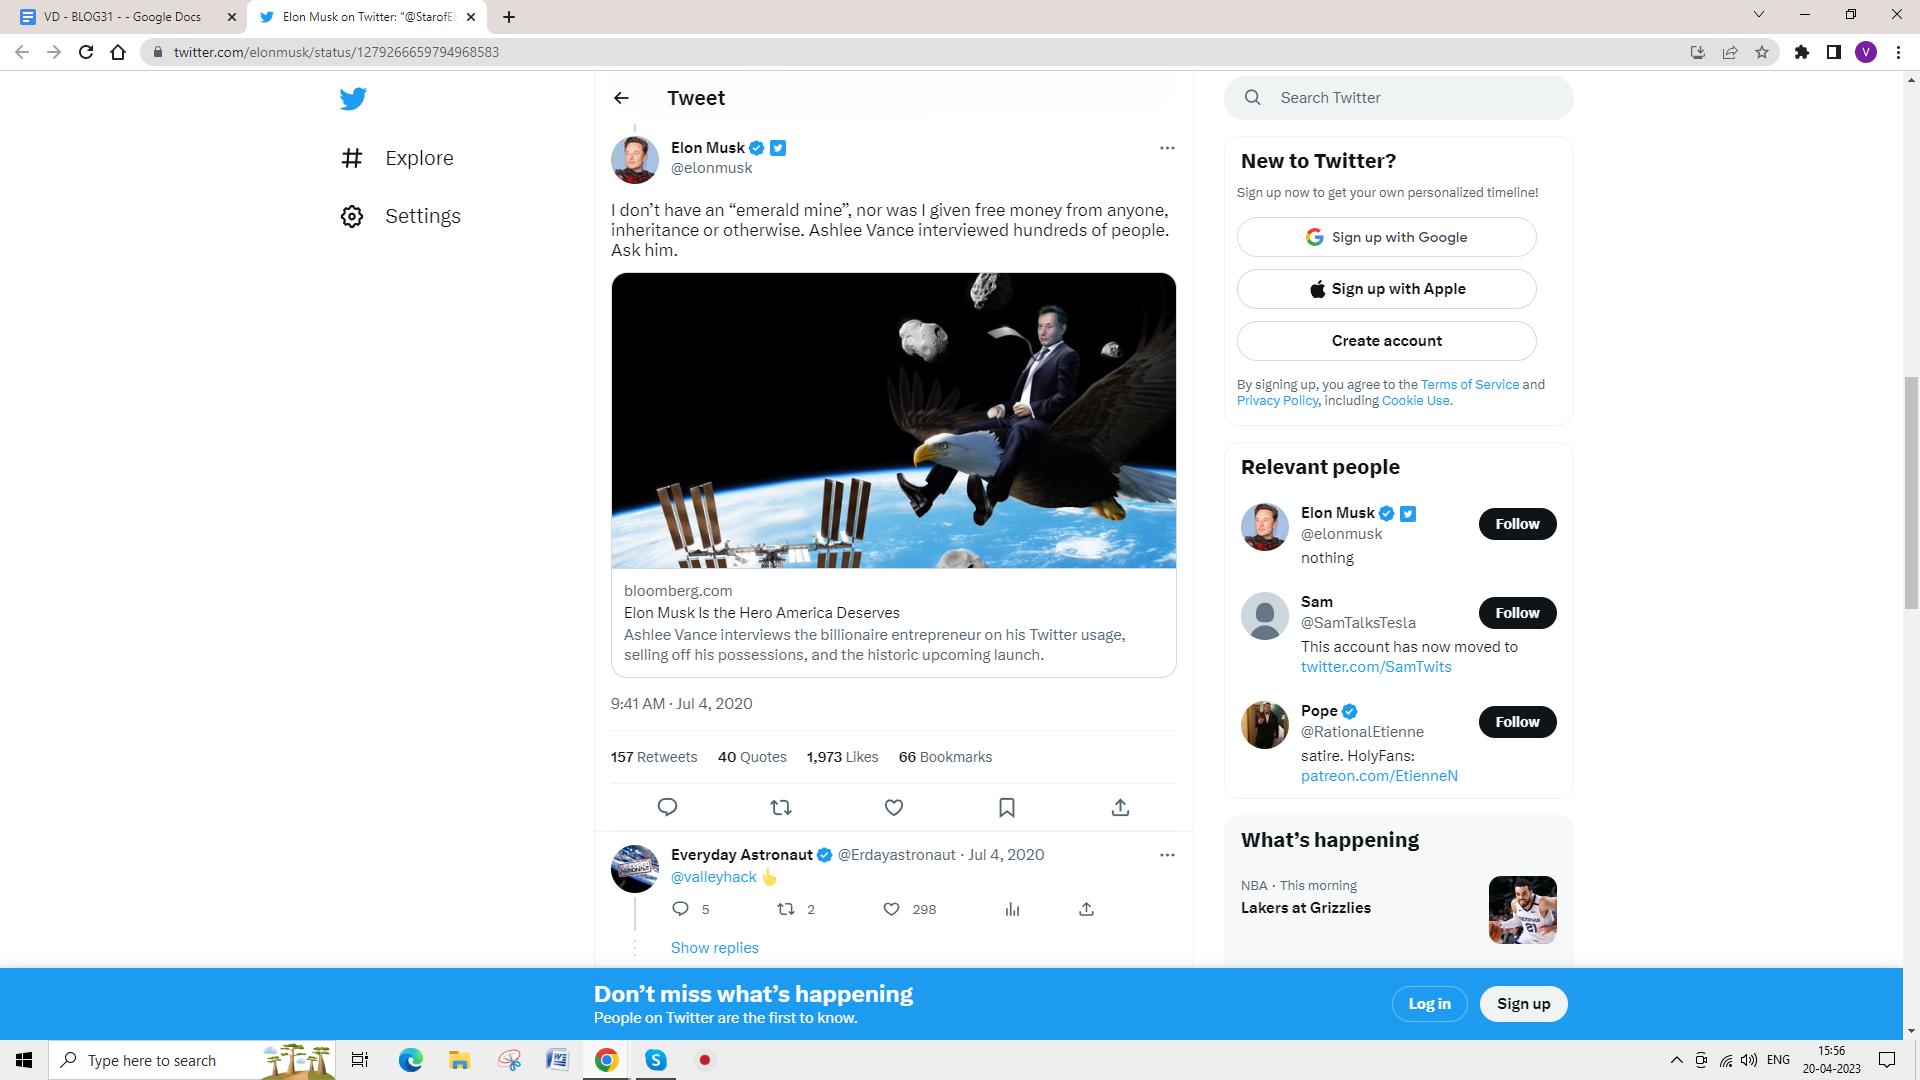Share the Elon Musk tweet
The image size is (1920, 1080).
(1120, 807)
